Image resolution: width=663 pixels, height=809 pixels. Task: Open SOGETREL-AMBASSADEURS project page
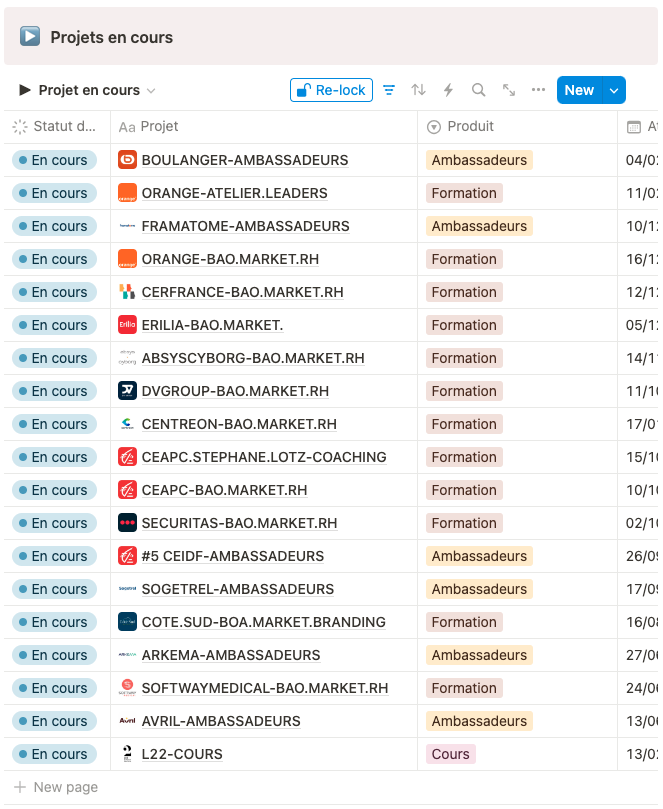[238, 589]
